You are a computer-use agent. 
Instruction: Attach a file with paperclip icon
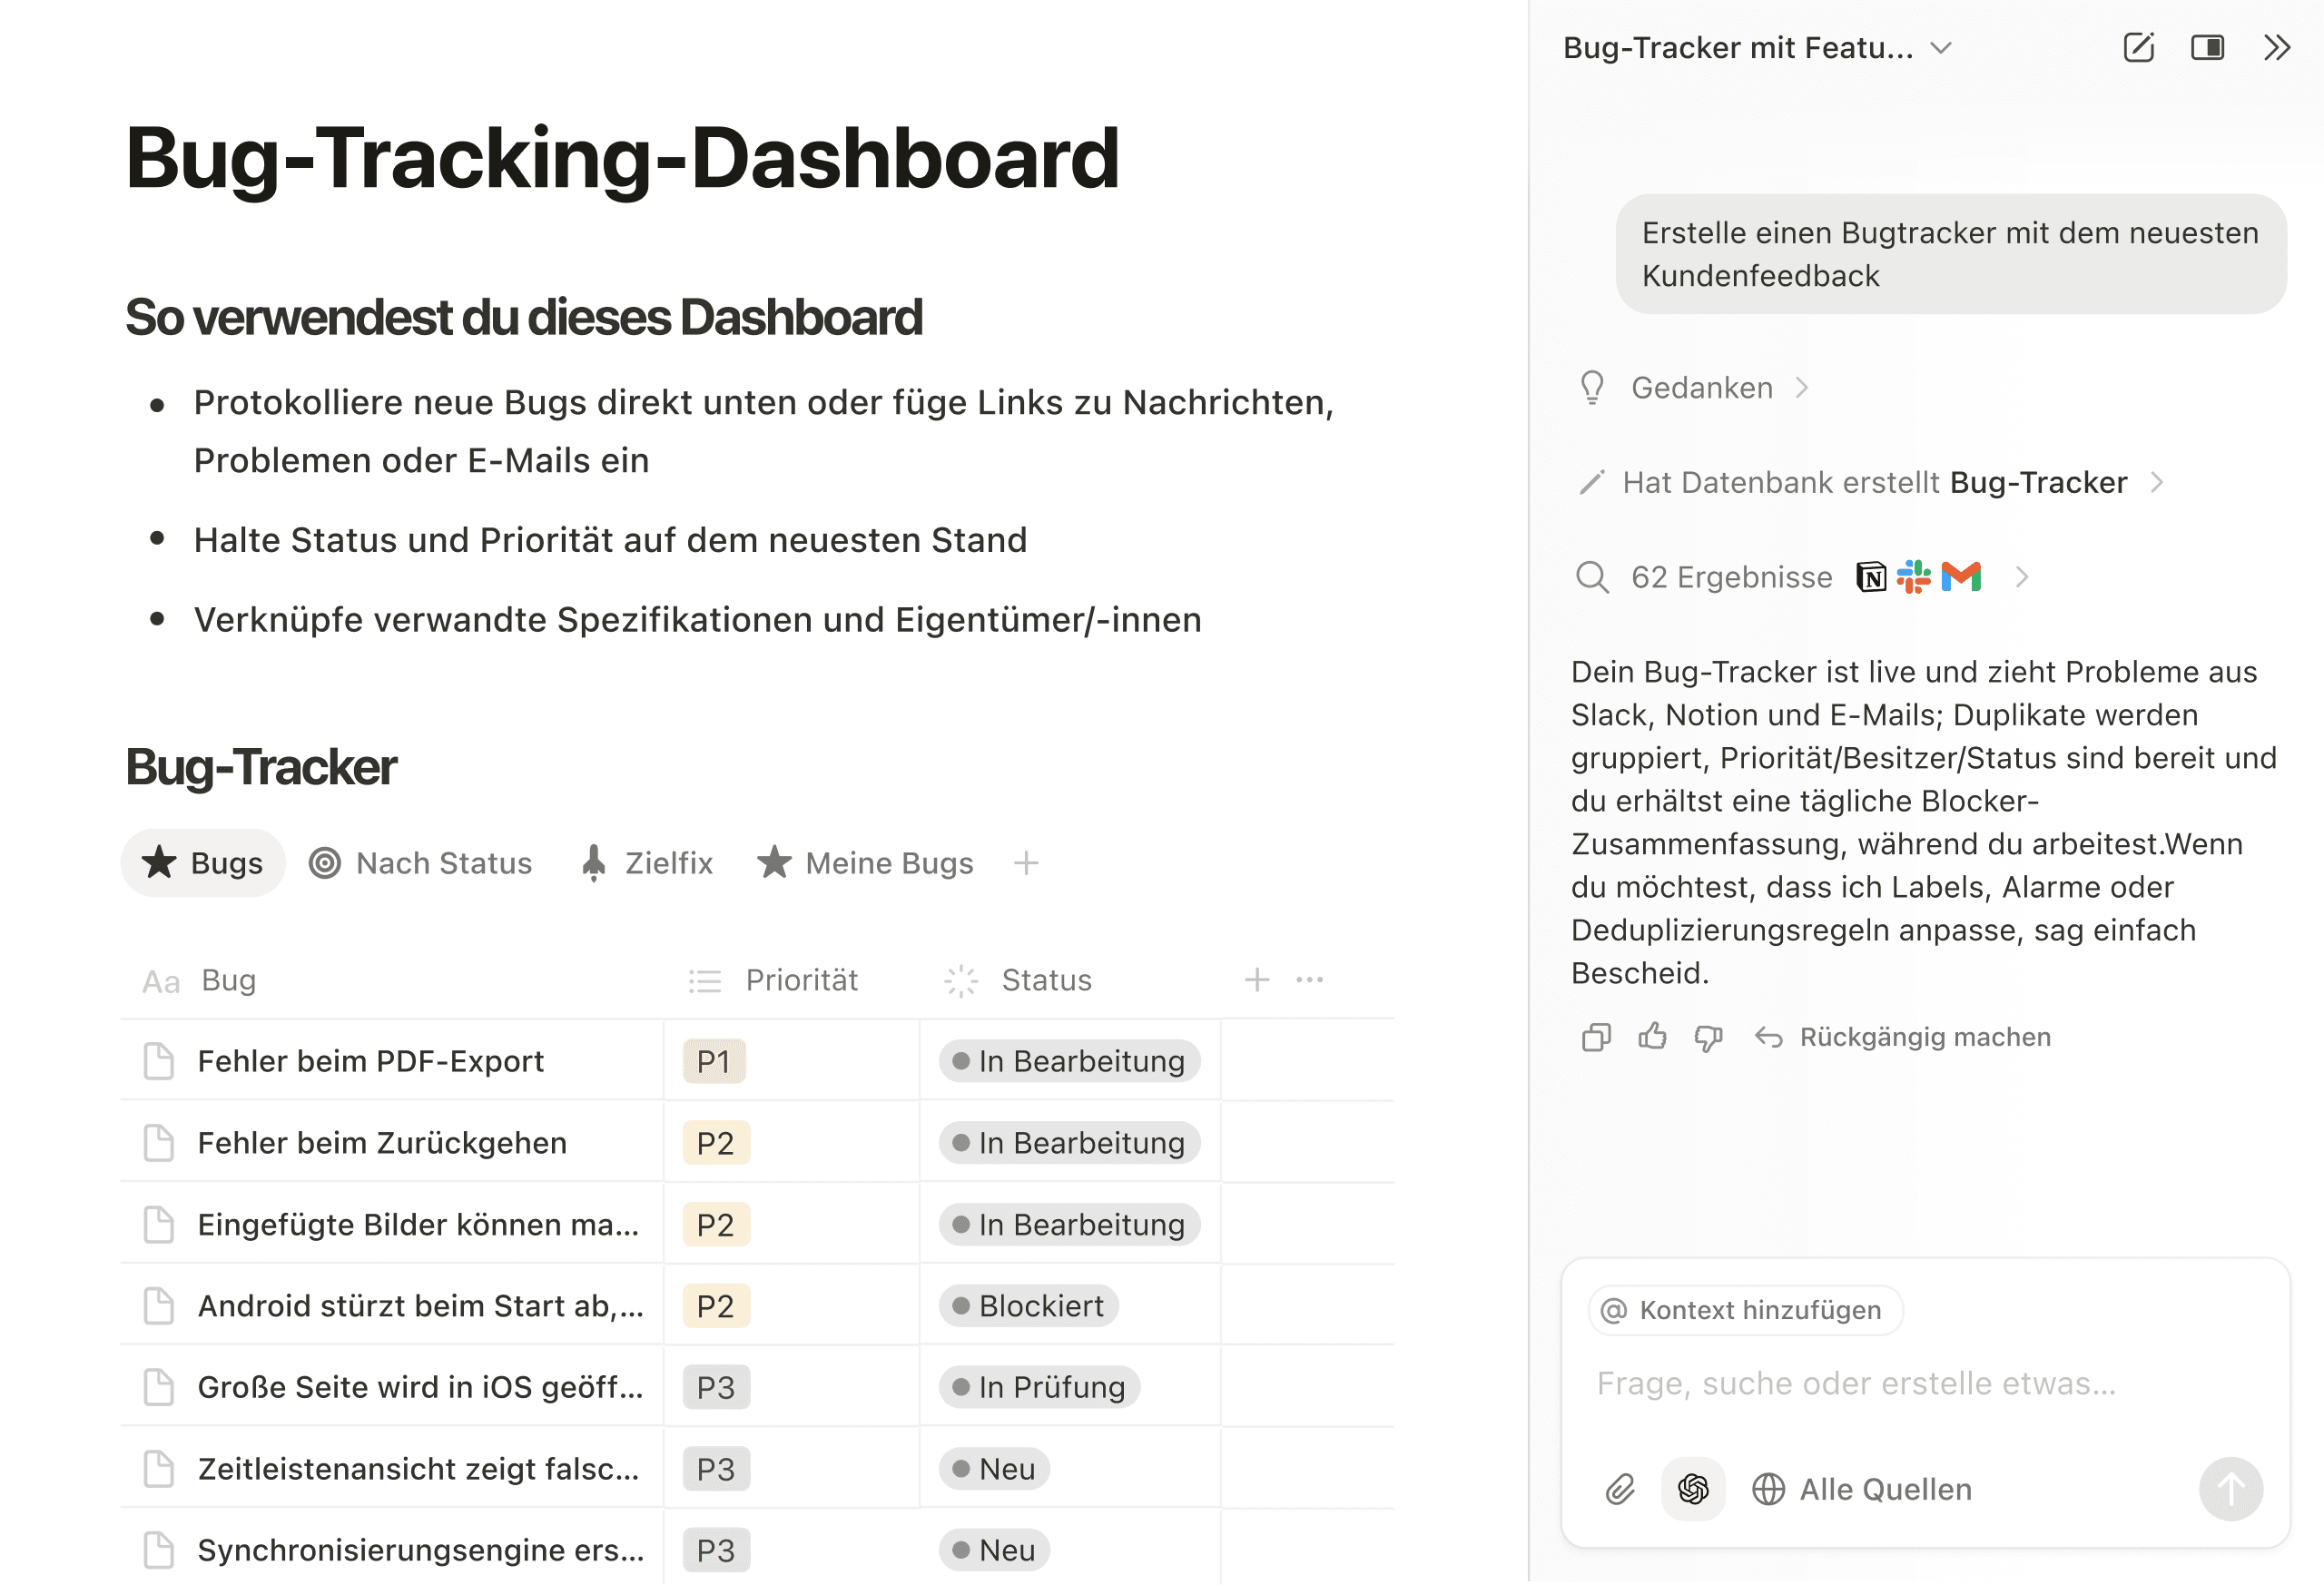pyautogui.click(x=1620, y=1489)
